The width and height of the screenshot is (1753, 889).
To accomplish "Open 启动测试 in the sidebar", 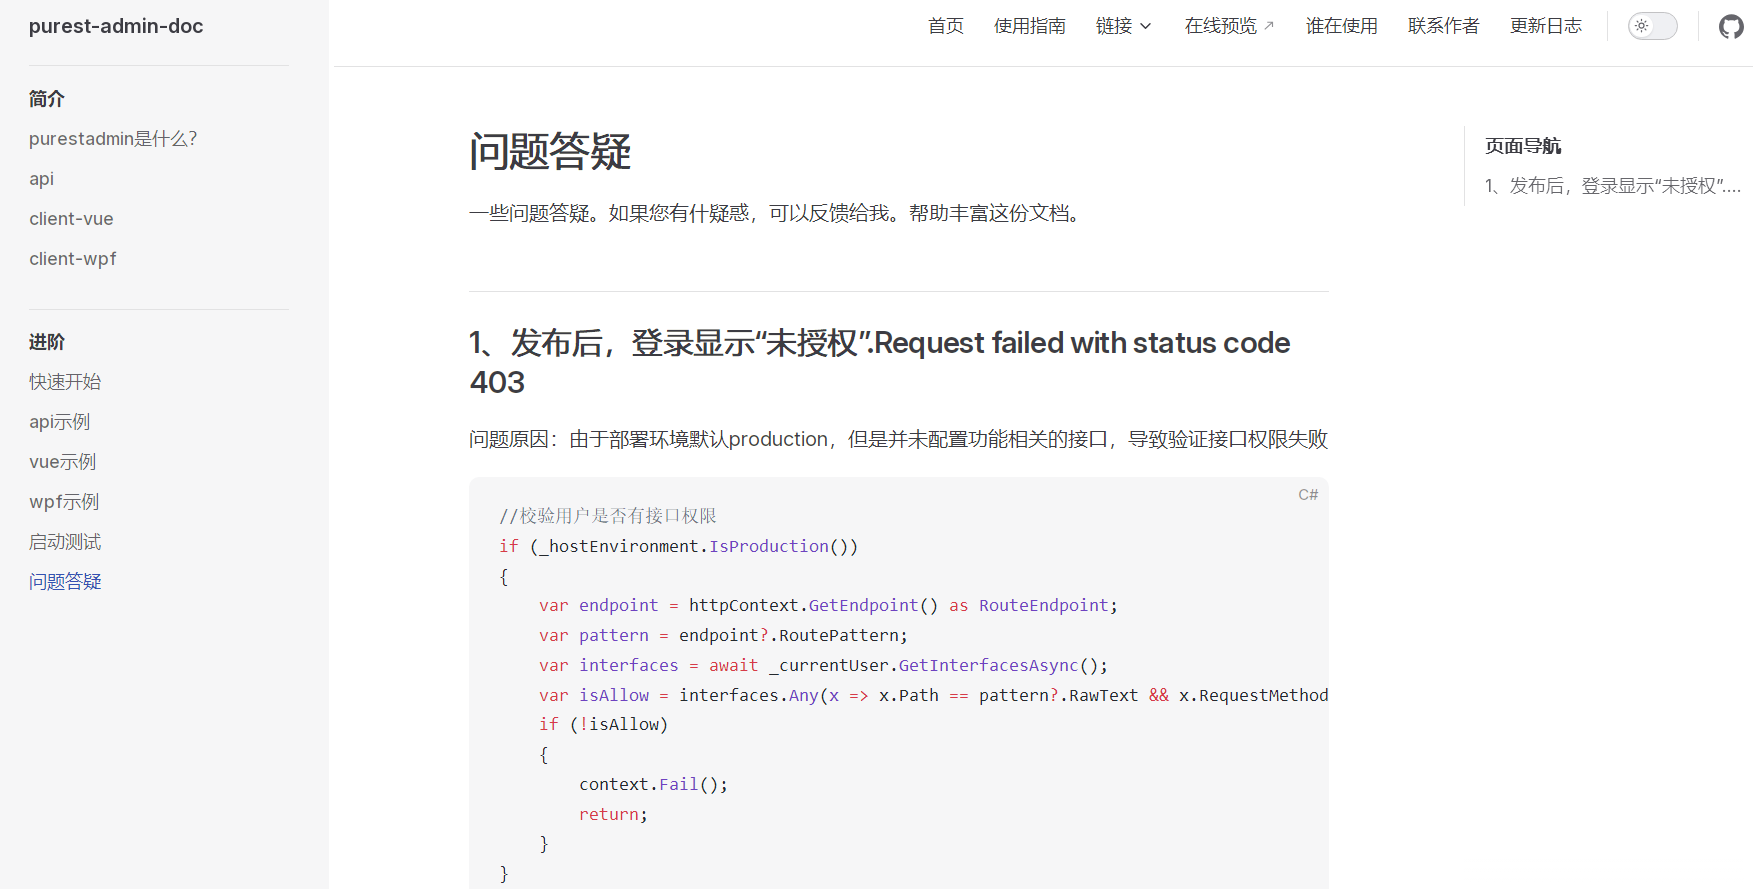I will (x=65, y=542).
